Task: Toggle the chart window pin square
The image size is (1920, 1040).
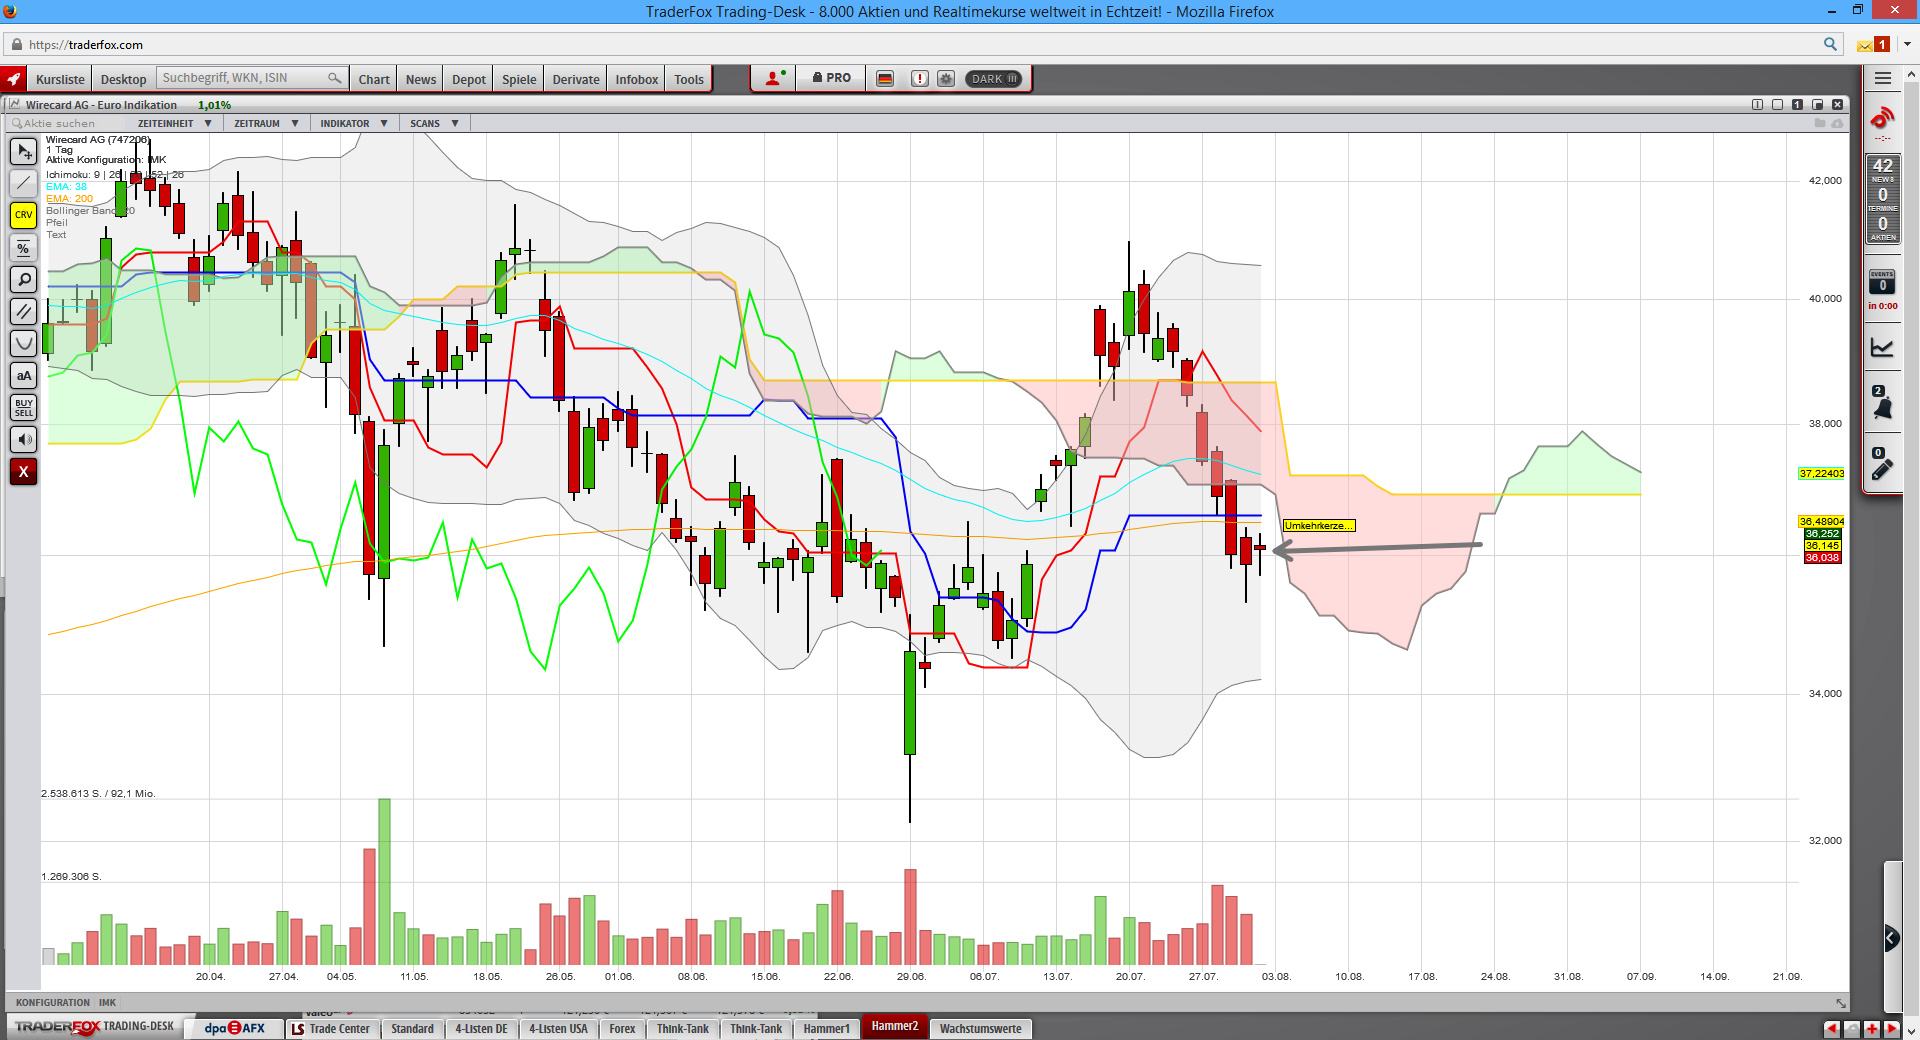Action: coord(1777,104)
